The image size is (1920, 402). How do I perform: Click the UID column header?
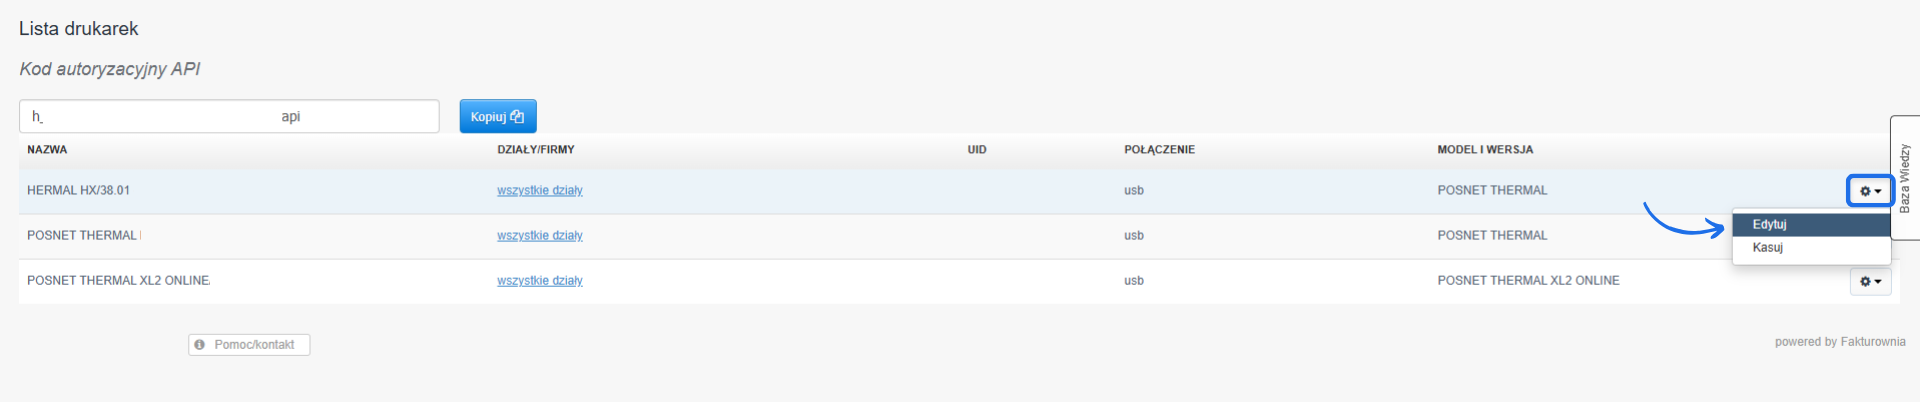[976, 150]
